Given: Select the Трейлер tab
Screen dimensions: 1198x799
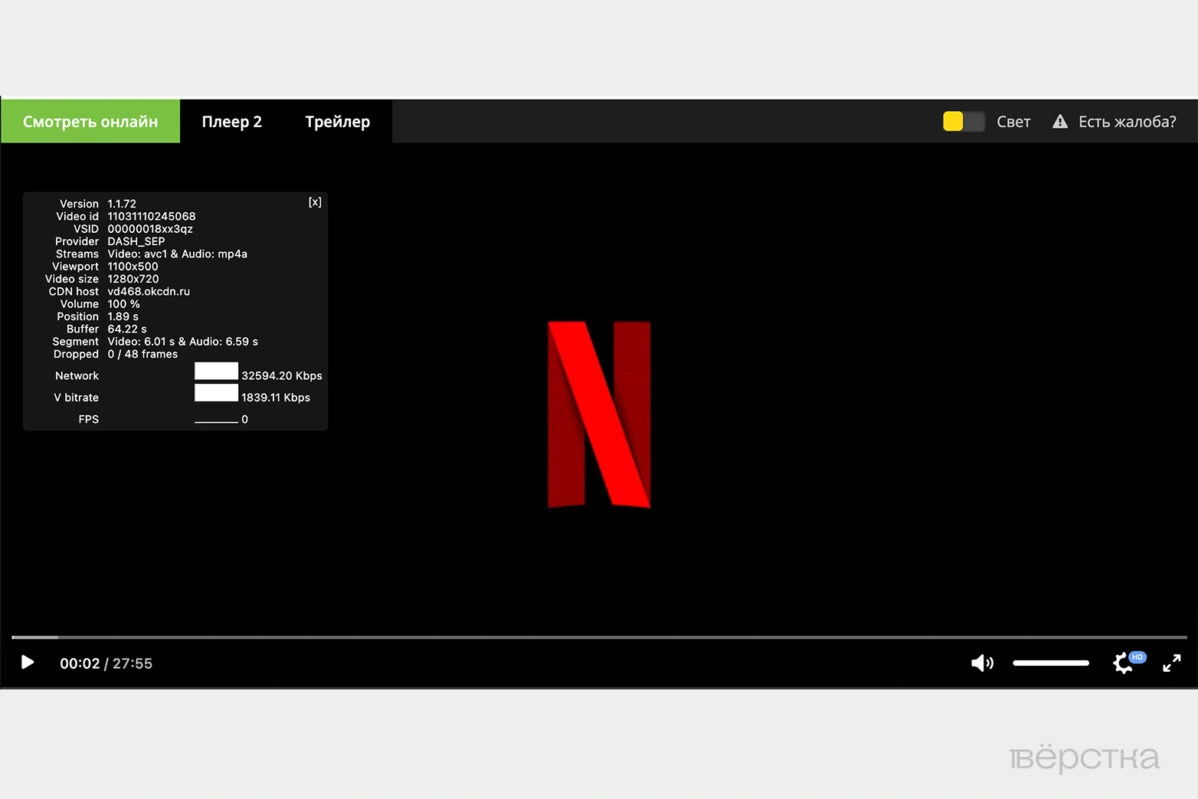Looking at the screenshot, I should [337, 122].
